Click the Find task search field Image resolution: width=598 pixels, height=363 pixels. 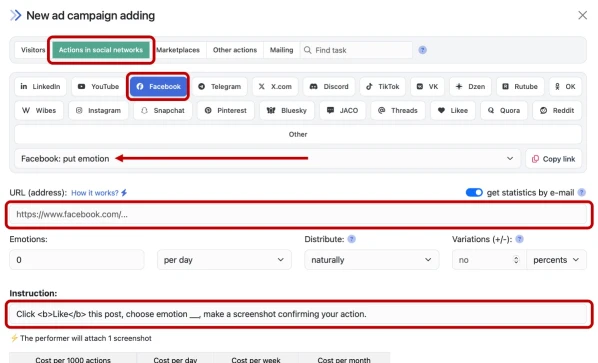(356, 50)
